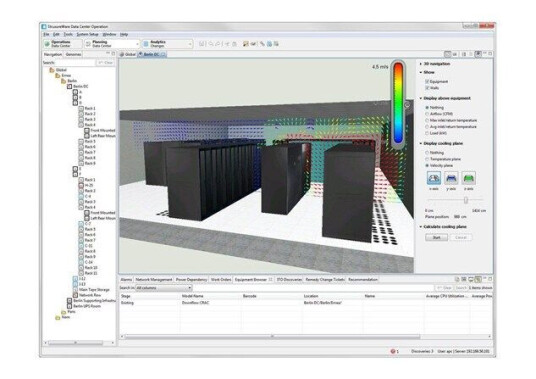The height and width of the screenshot is (379, 536).
Task: Click the Start button
Action: point(436,237)
